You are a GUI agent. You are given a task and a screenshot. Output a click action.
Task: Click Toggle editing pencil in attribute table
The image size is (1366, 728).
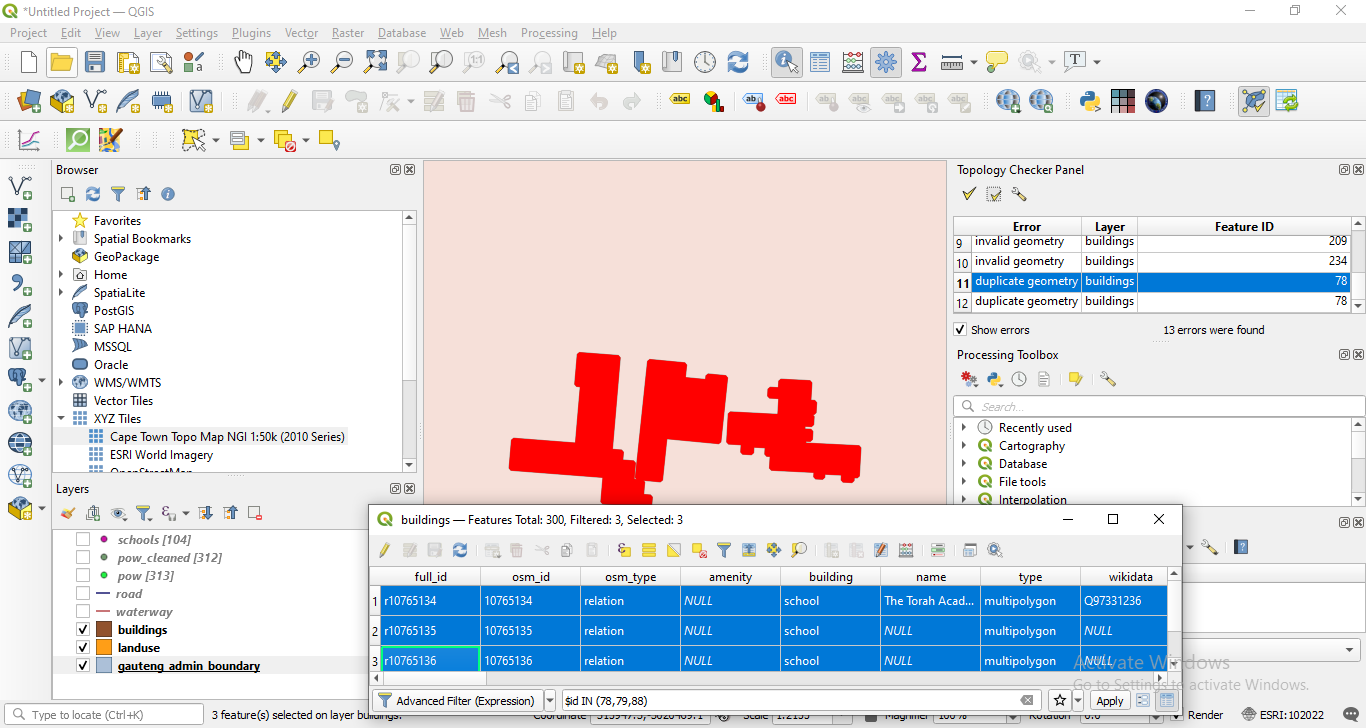(x=385, y=550)
